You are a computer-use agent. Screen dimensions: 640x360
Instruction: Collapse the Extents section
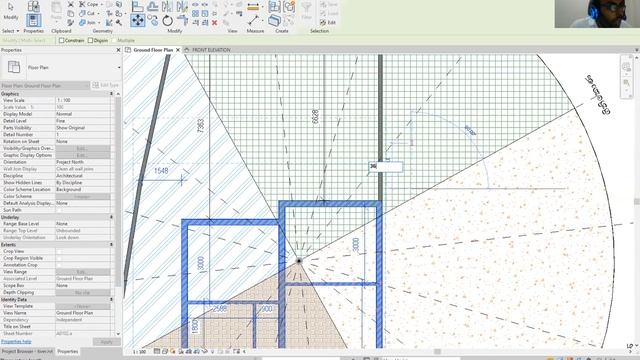111,244
